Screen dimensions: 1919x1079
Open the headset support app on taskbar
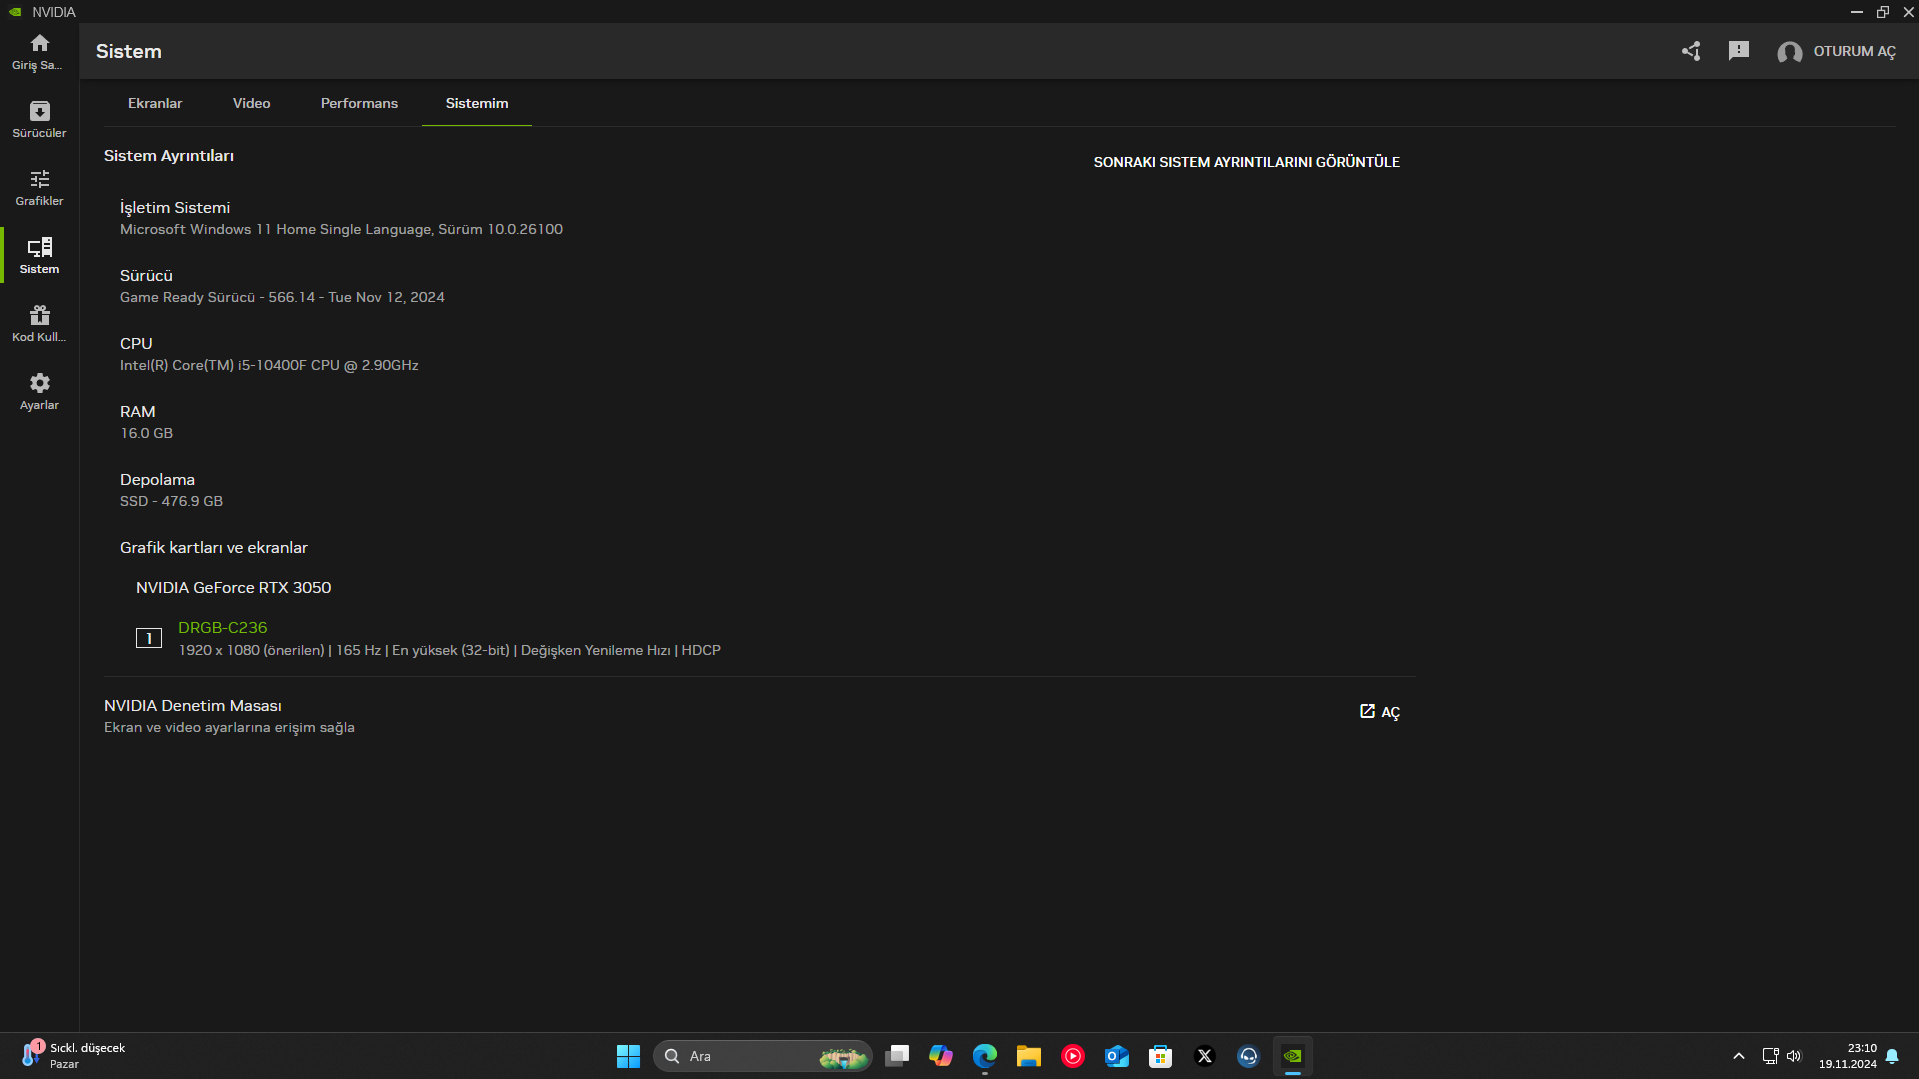(1249, 1056)
